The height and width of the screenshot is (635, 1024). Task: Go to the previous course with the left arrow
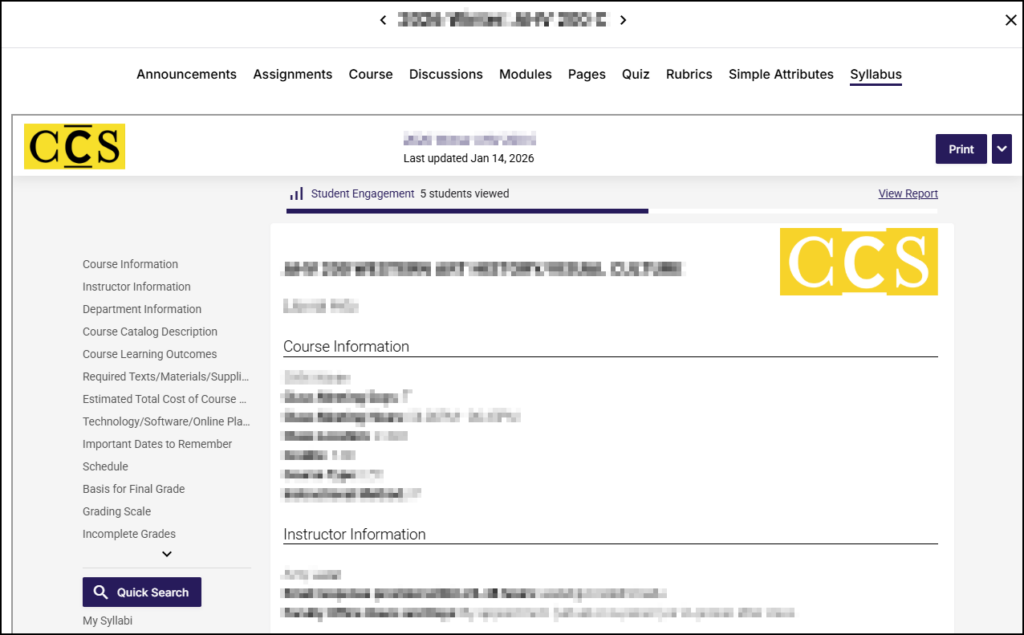pos(382,19)
